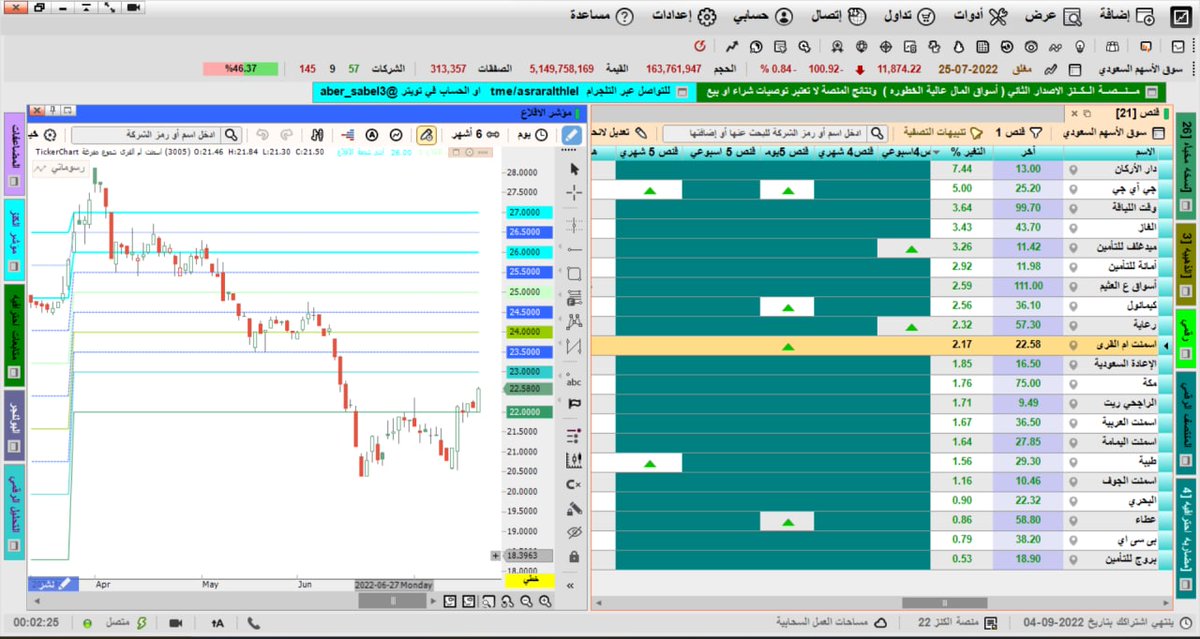This screenshot has height=639, width=1200.
Task: Open the indicators list icon above candle icon
Action: click(574, 435)
